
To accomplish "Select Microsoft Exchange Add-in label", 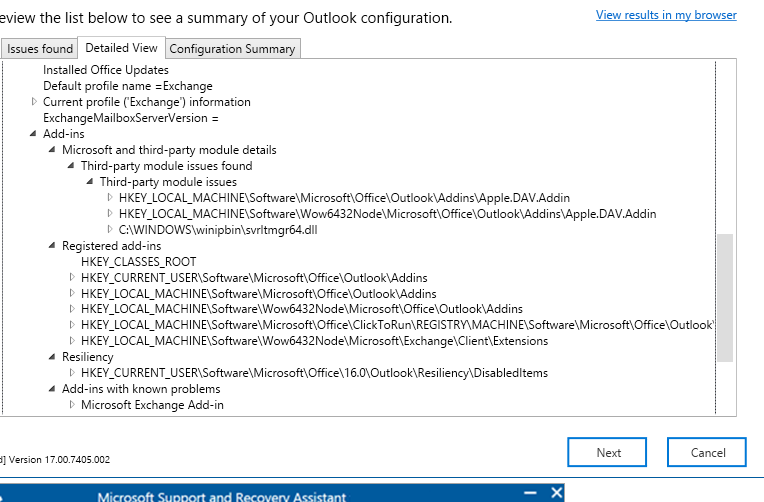I will coord(152,405).
